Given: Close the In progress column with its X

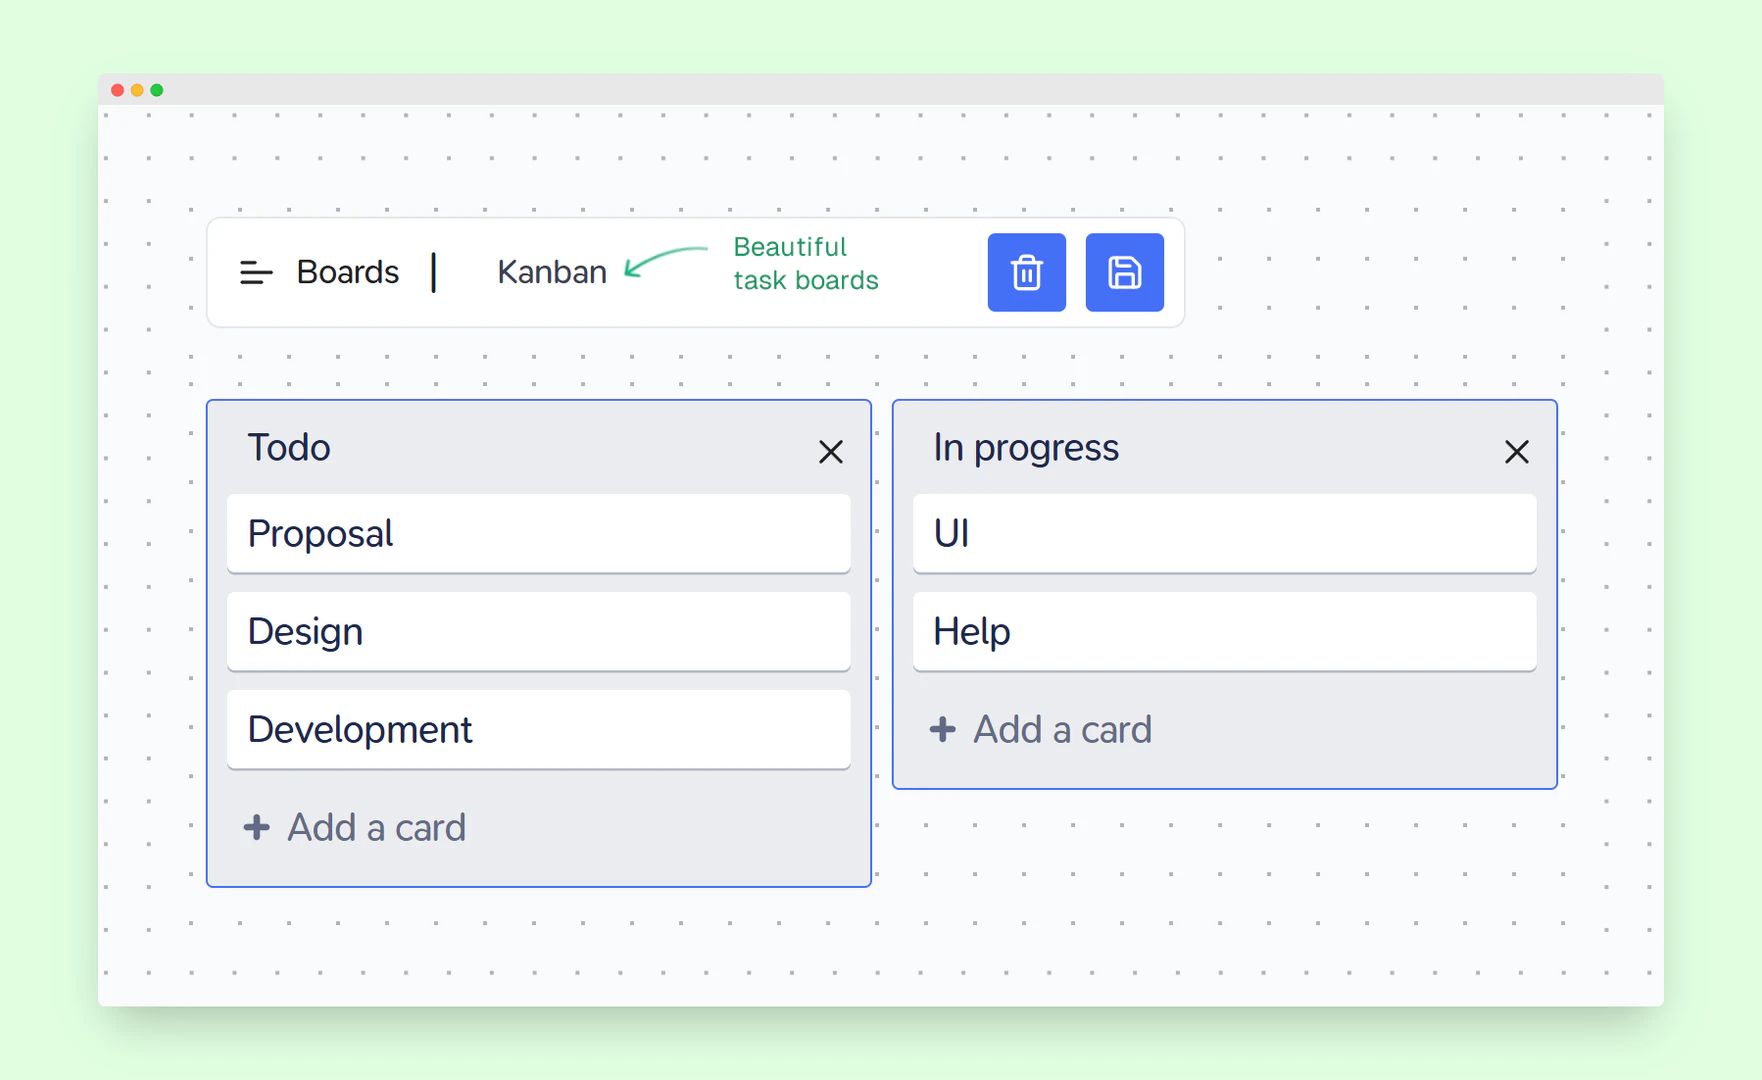Looking at the screenshot, I should (x=1517, y=452).
